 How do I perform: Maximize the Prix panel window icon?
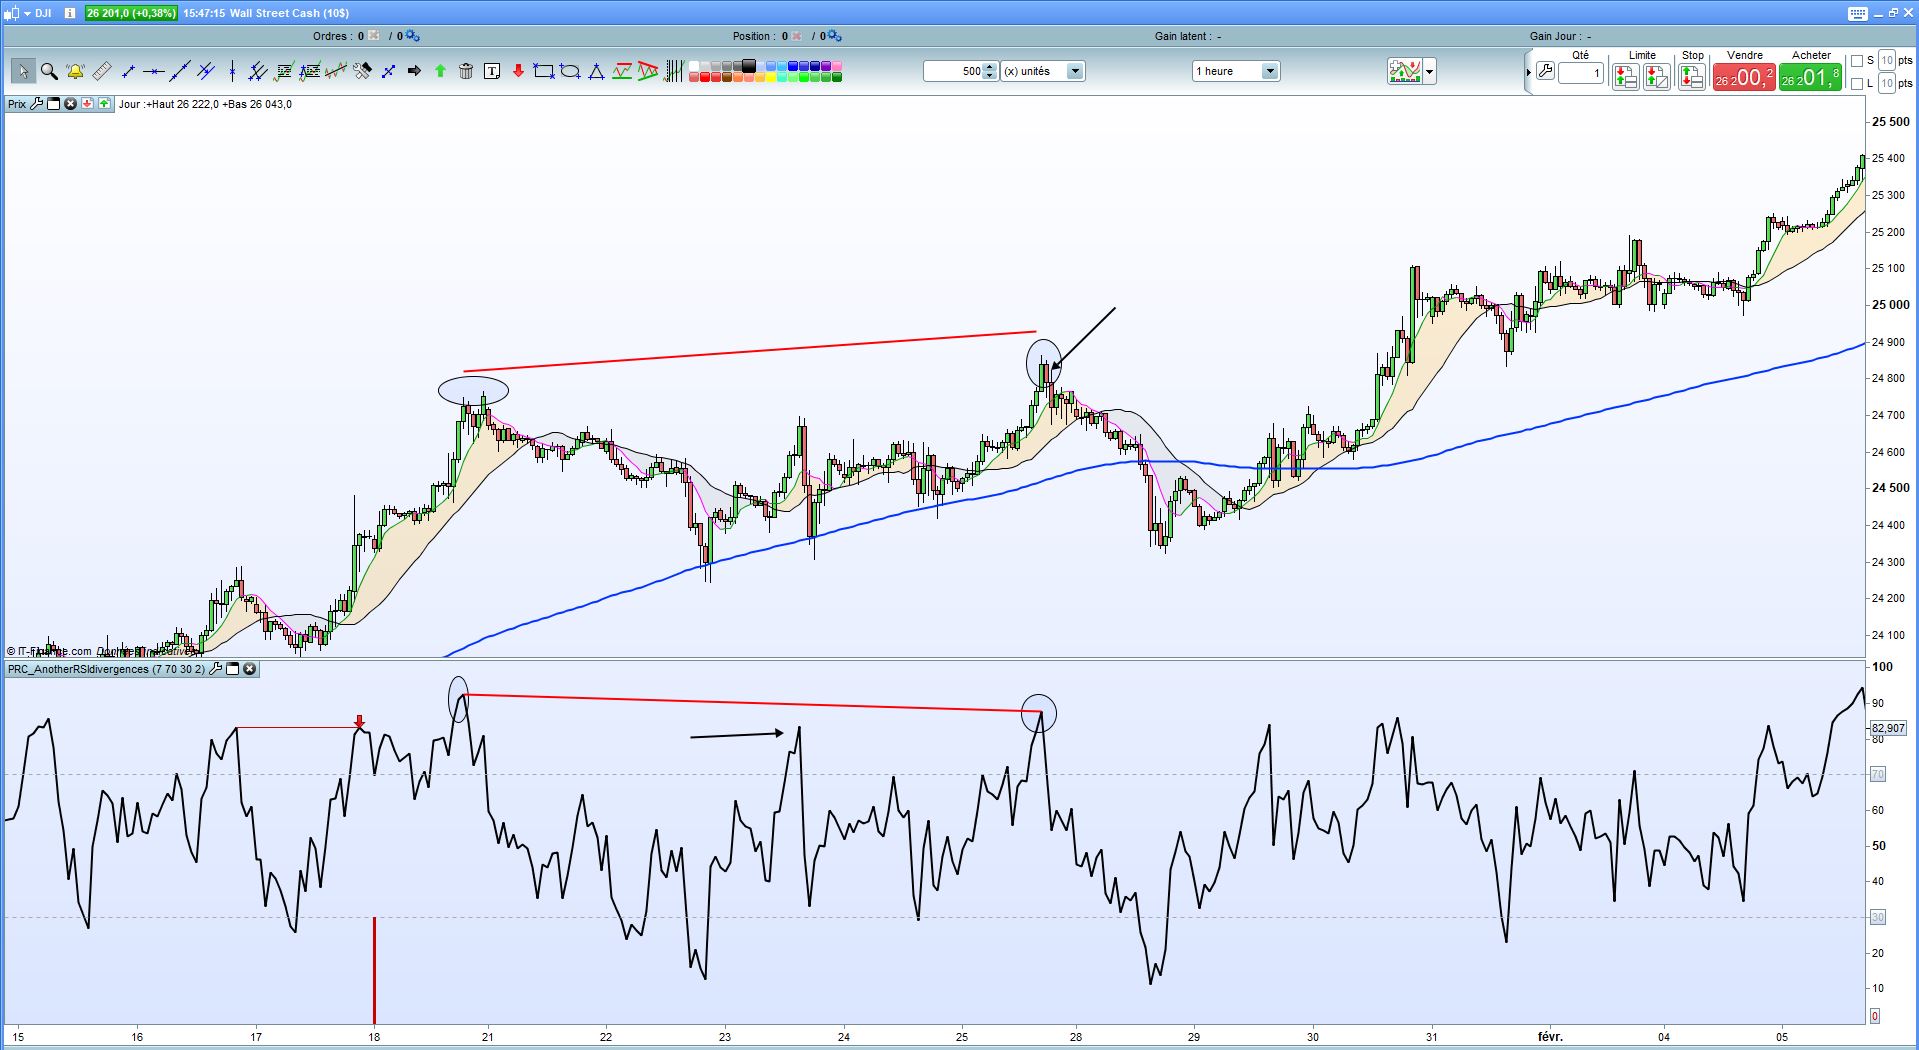pyautogui.click(x=54, y=104)
